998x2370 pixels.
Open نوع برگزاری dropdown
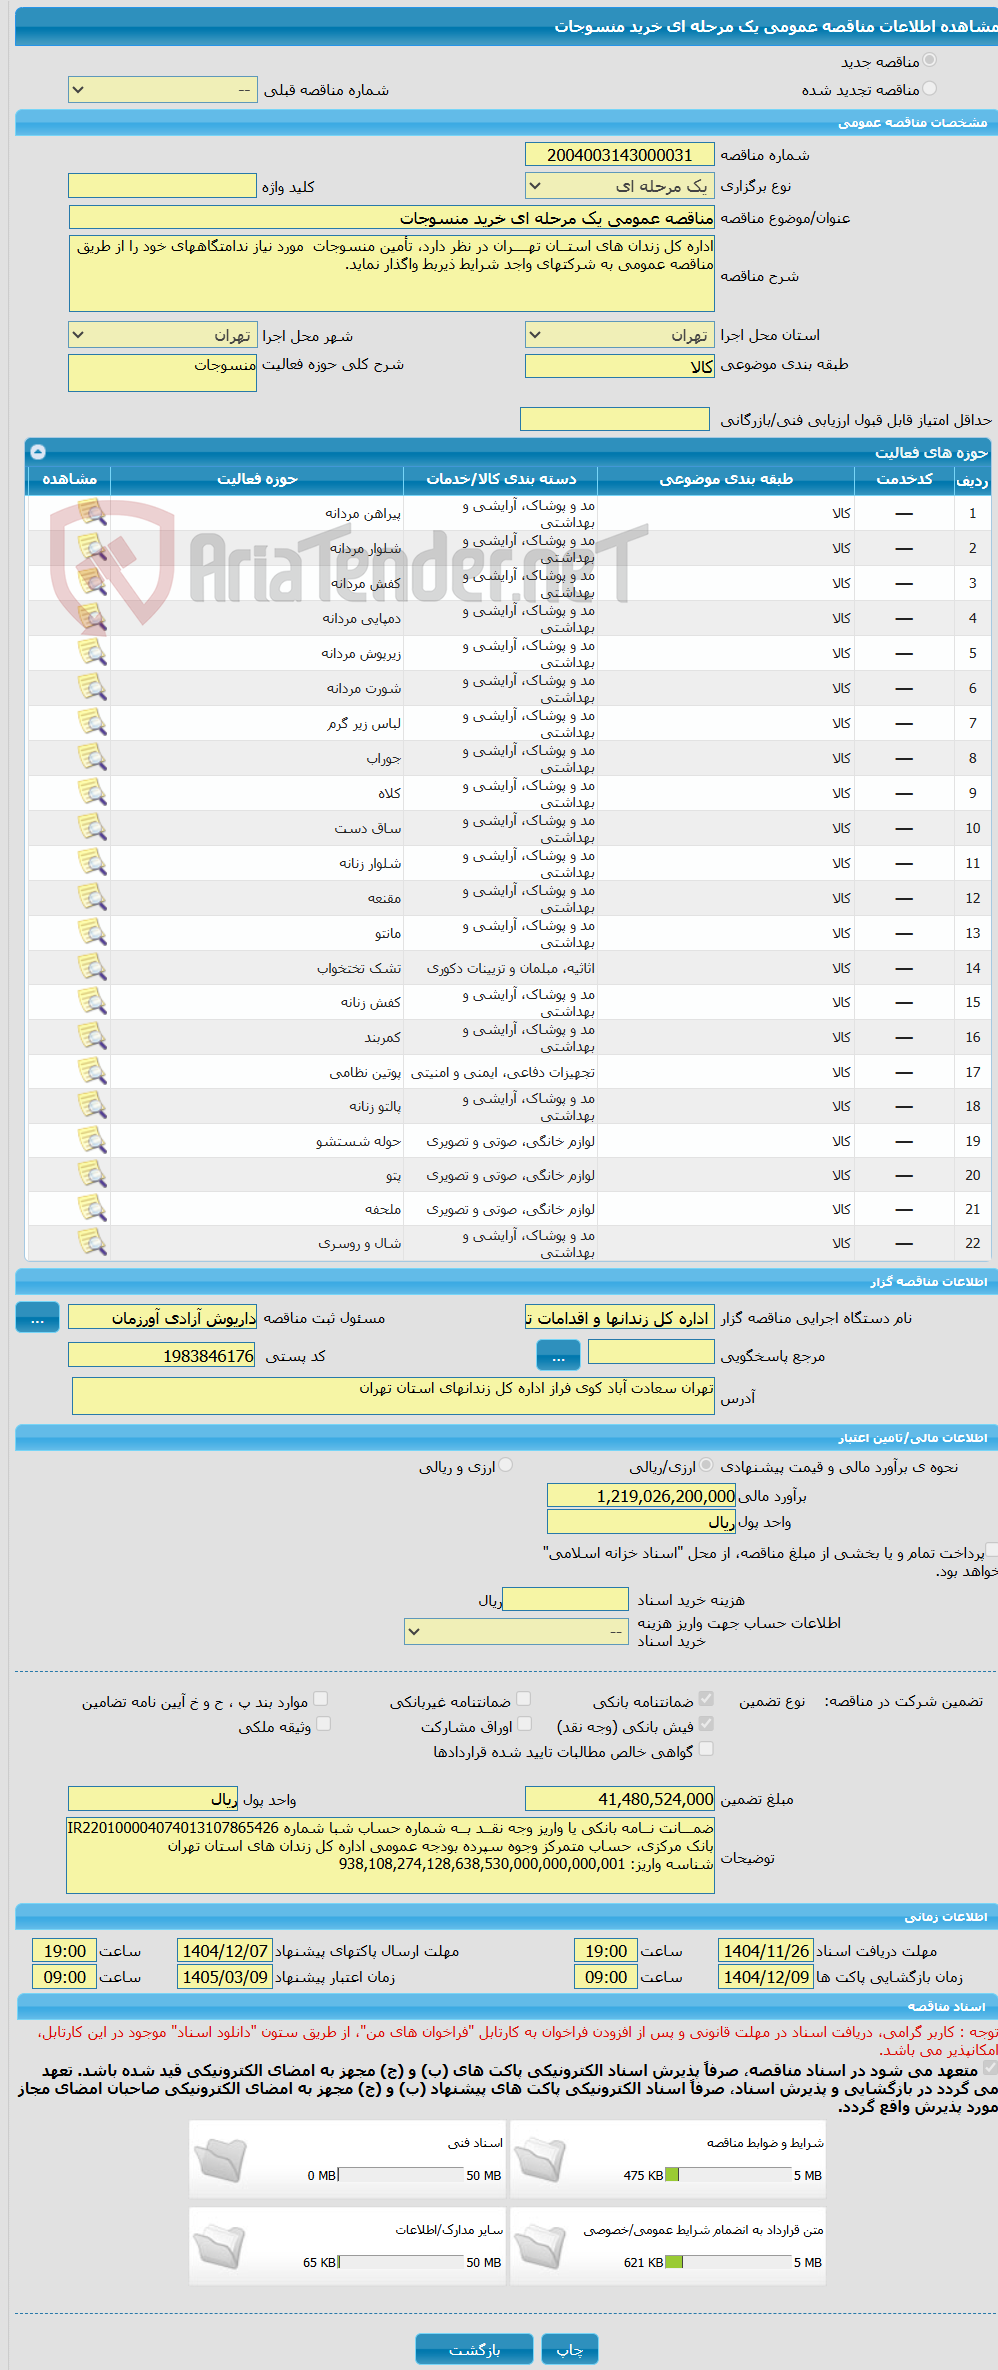click(620, 186)
